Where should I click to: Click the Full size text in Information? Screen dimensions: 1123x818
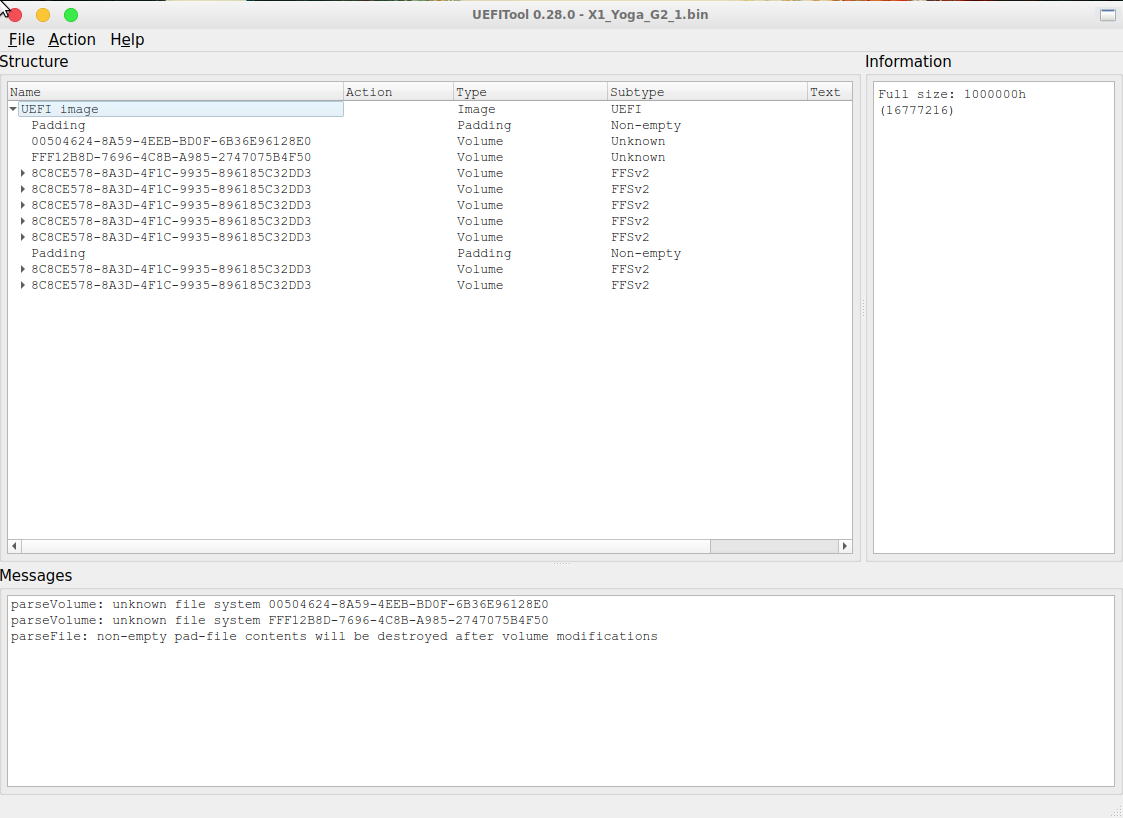pos(952,102)
